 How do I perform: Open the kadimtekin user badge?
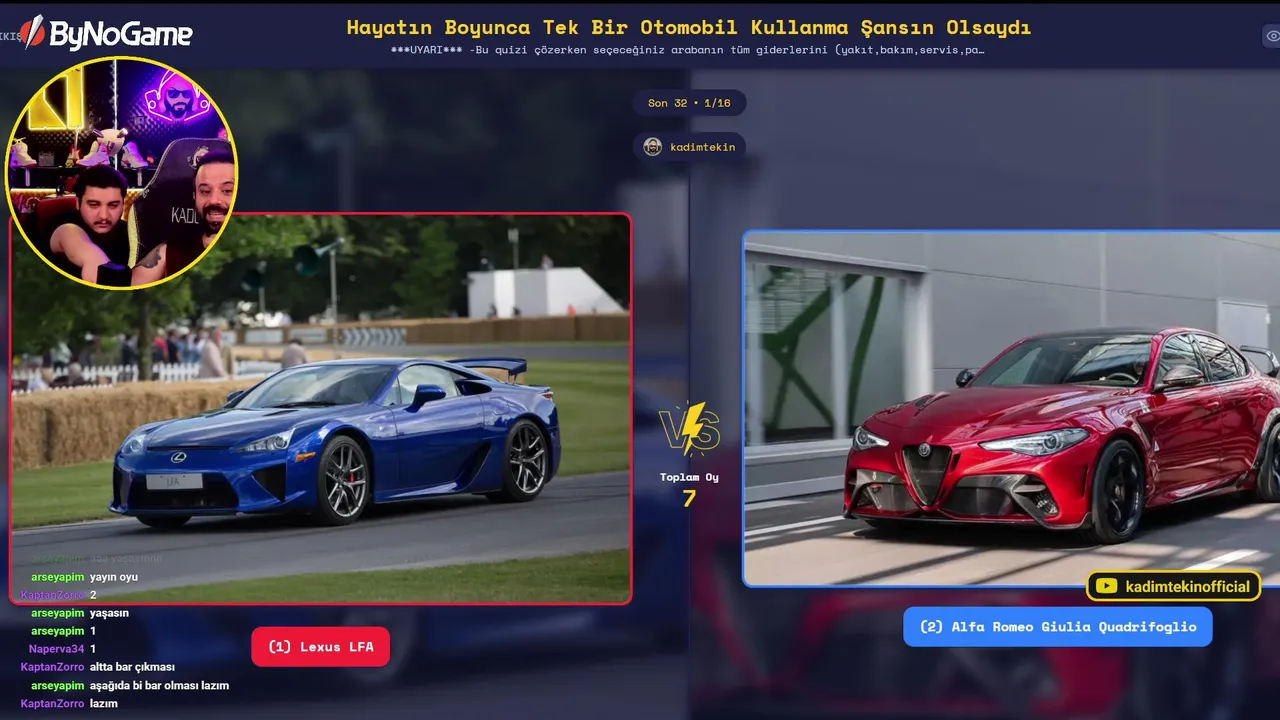click(689, 147)
